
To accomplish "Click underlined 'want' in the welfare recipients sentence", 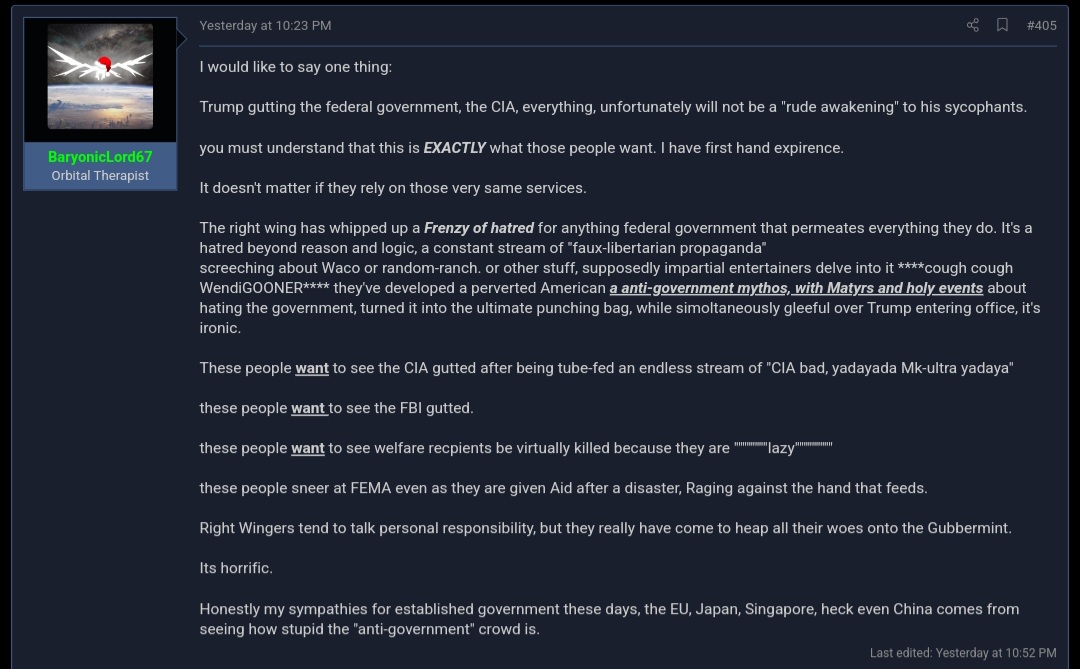I will (308, 449).
